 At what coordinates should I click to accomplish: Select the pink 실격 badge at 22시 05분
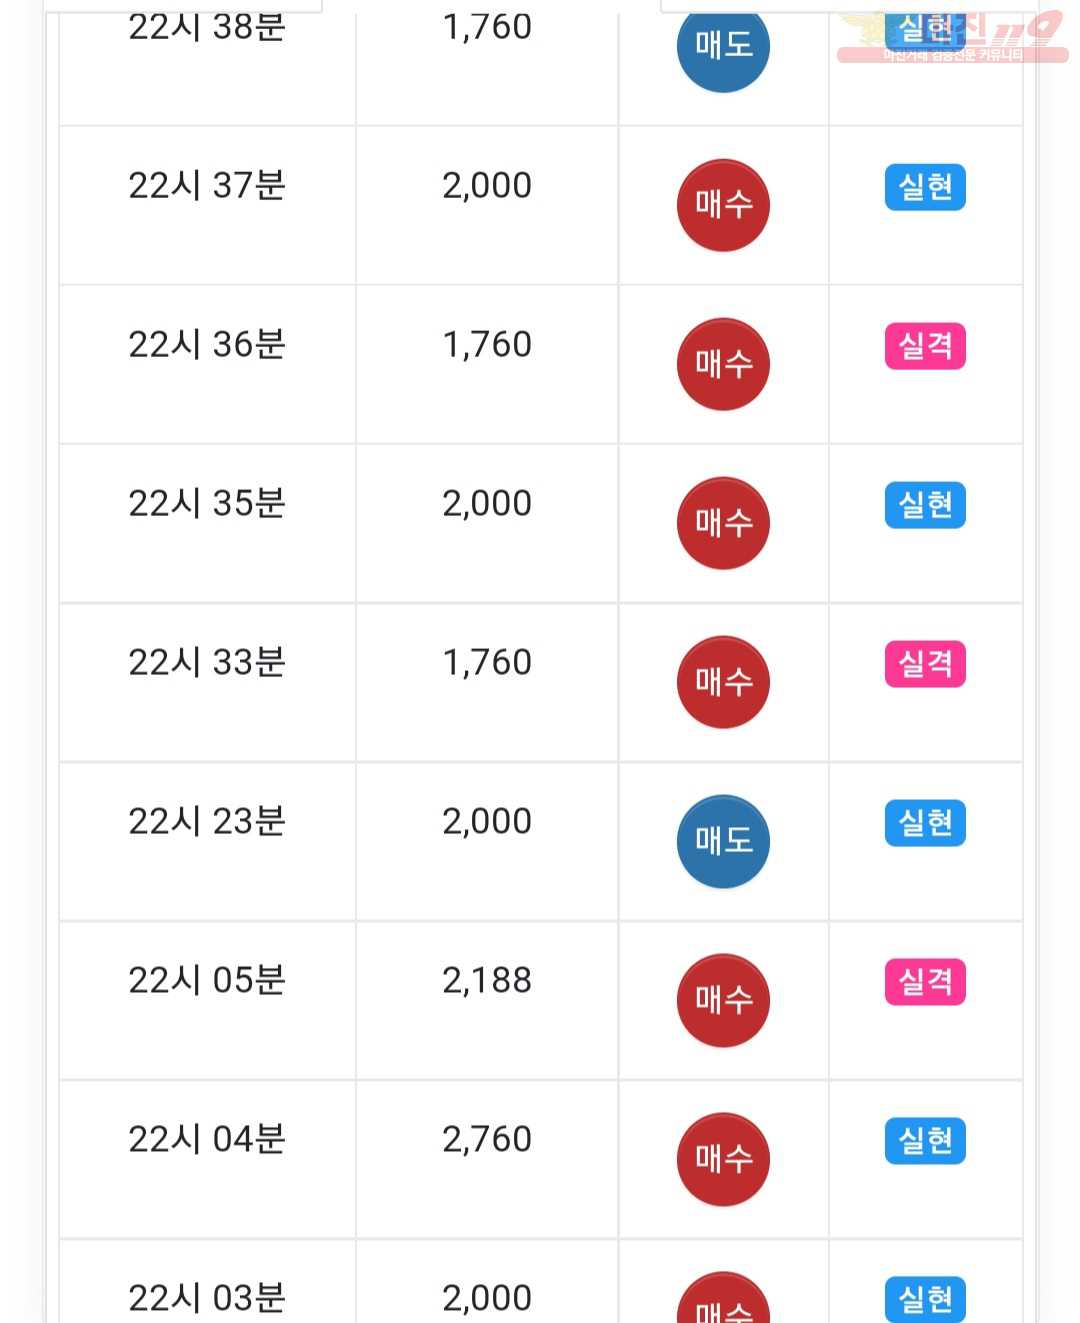point(925,982)
